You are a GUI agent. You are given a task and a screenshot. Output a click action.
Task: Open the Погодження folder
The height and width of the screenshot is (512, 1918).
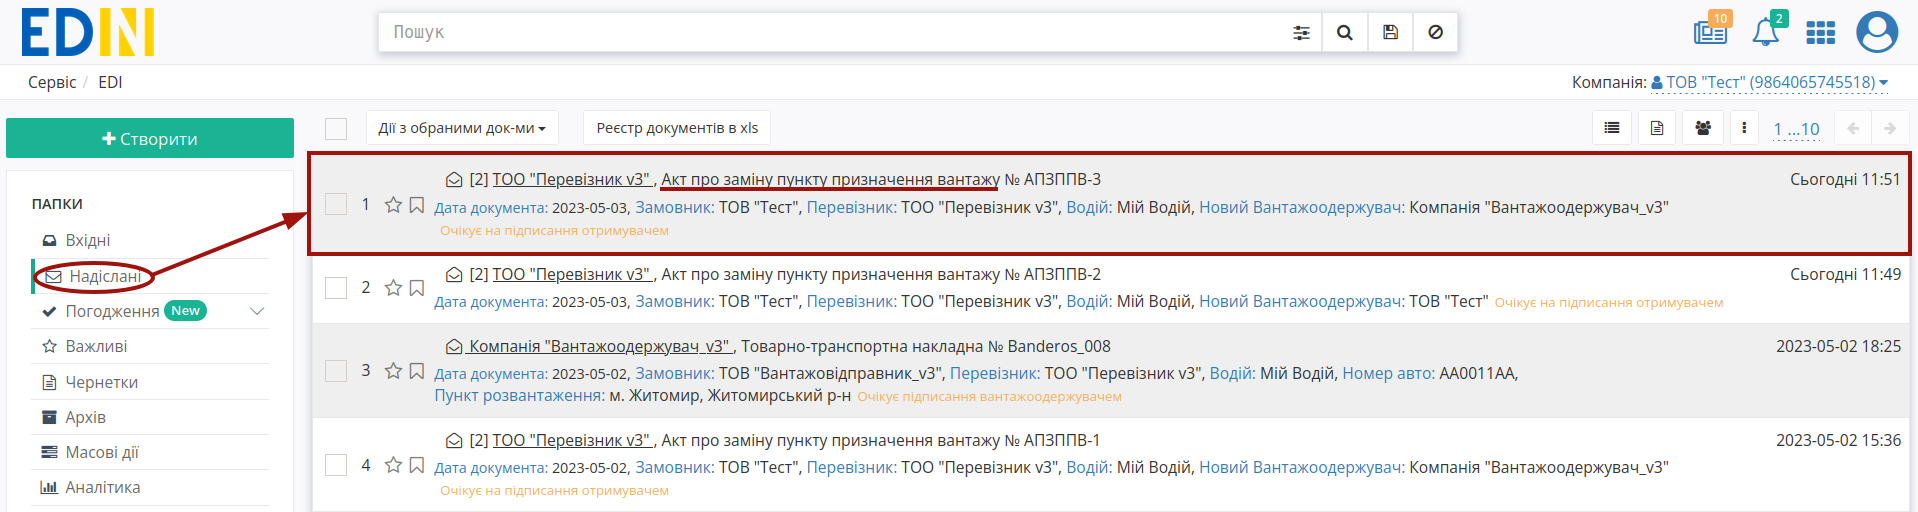click(x=112, y=311)
